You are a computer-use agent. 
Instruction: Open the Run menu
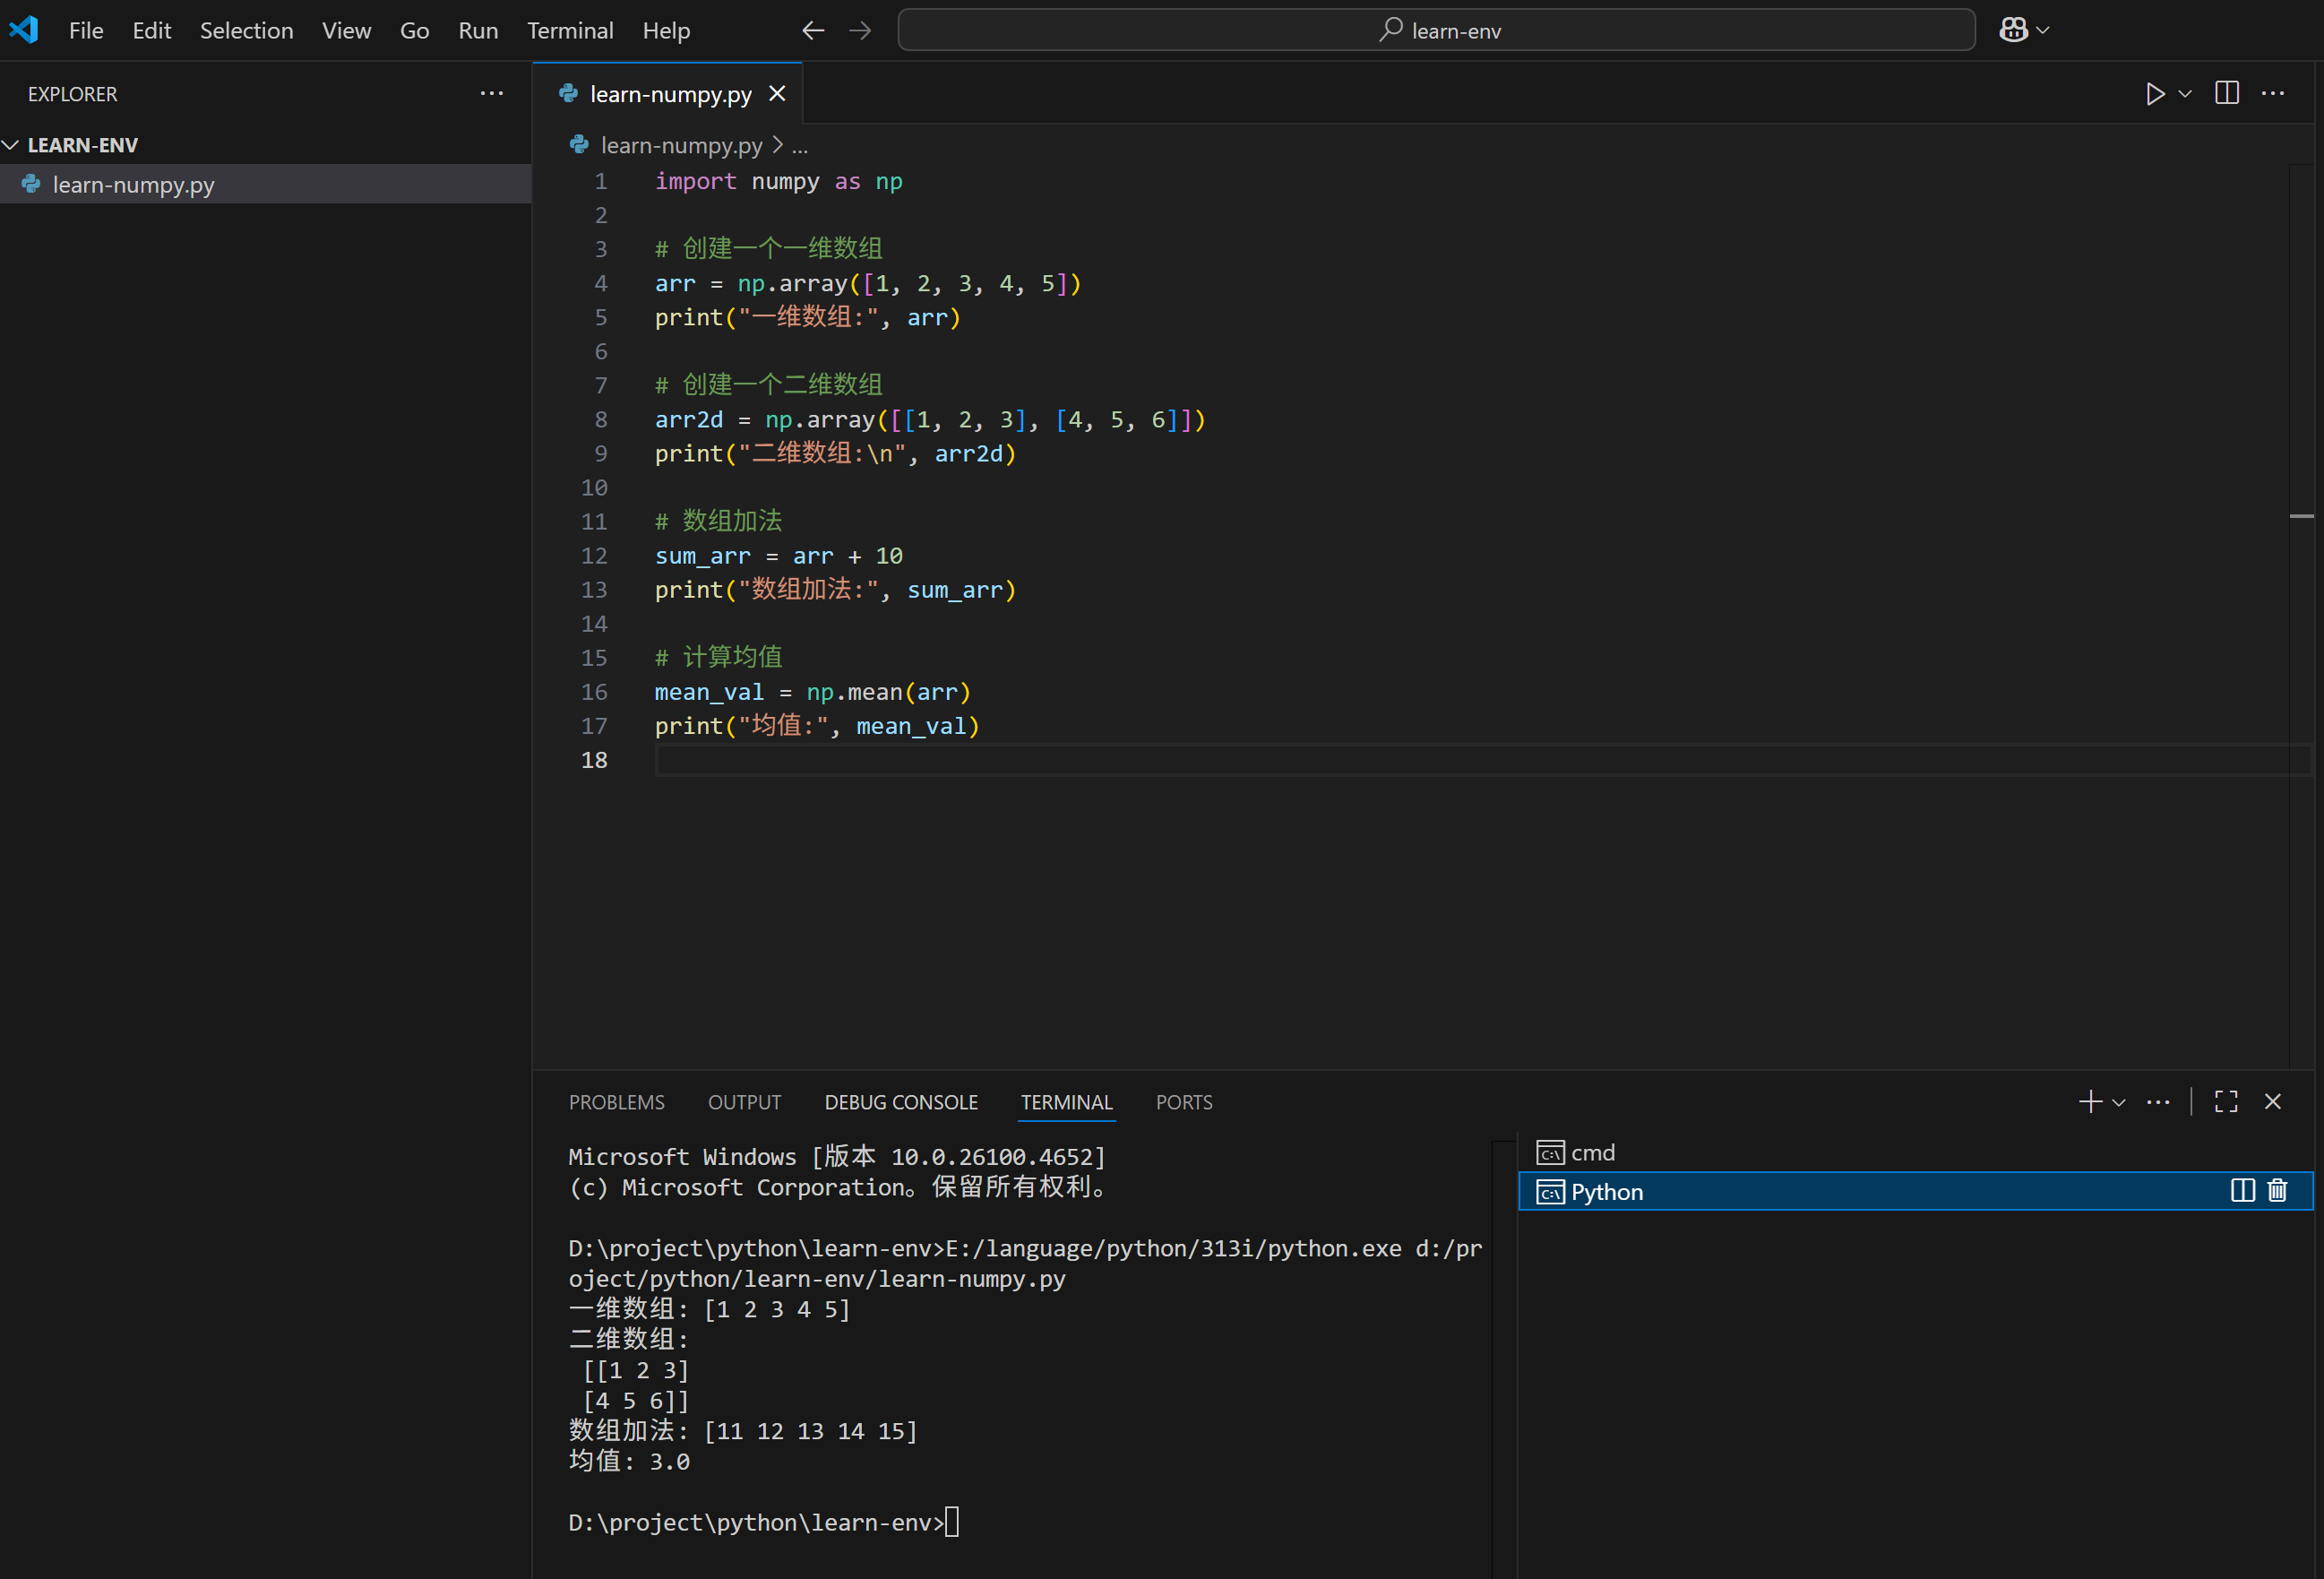pos(478,31)
